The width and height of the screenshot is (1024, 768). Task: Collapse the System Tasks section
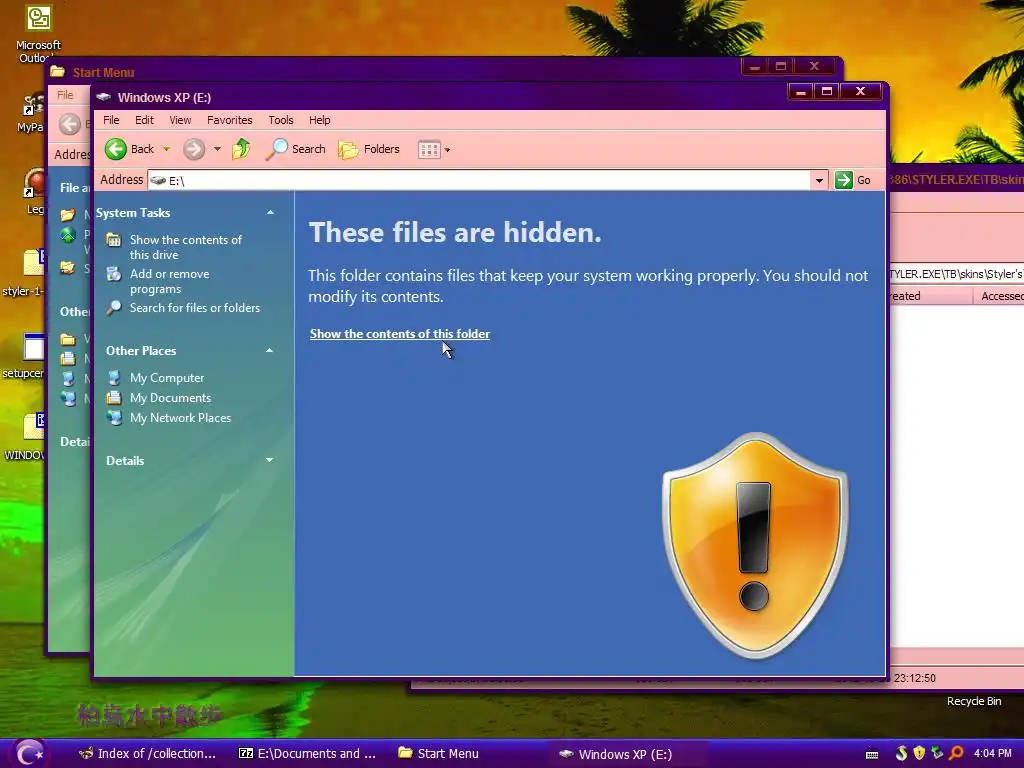pos(270,212)
